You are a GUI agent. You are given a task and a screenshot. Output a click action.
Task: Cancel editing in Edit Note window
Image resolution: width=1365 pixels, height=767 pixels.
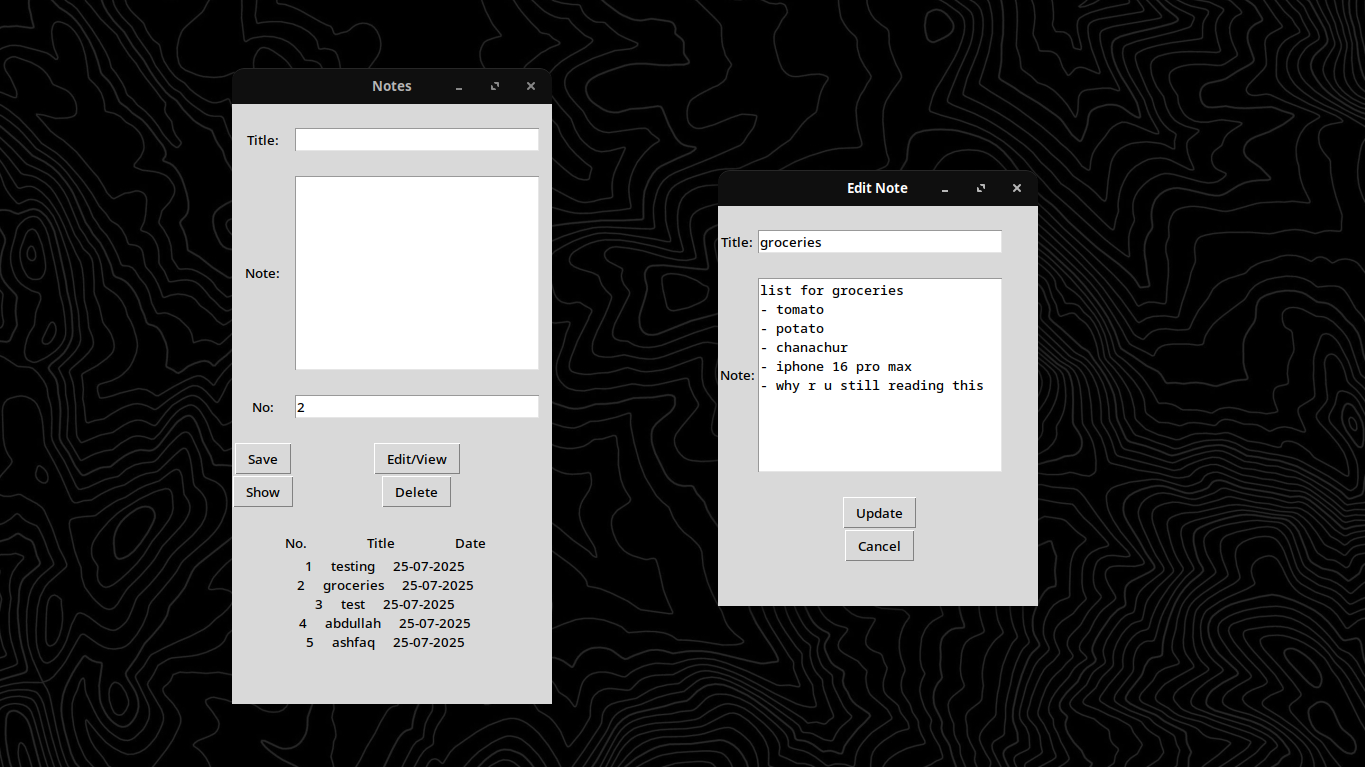point(879,546)
